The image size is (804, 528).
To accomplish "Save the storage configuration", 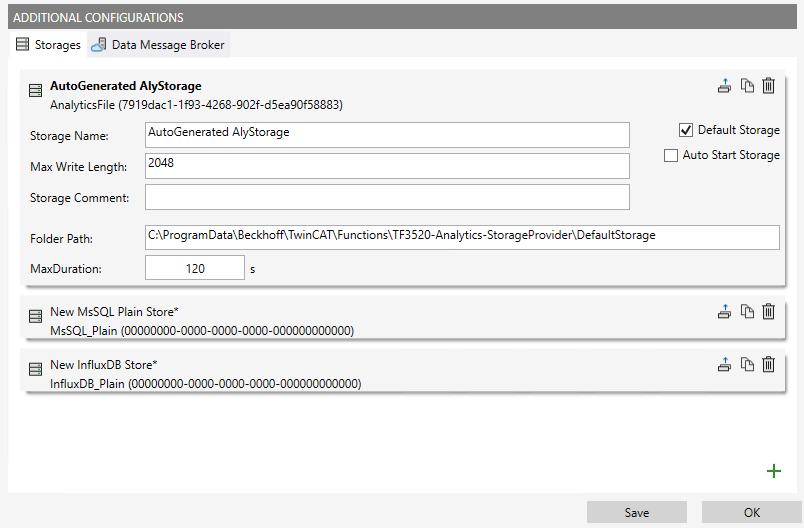I will pos(637,513).
